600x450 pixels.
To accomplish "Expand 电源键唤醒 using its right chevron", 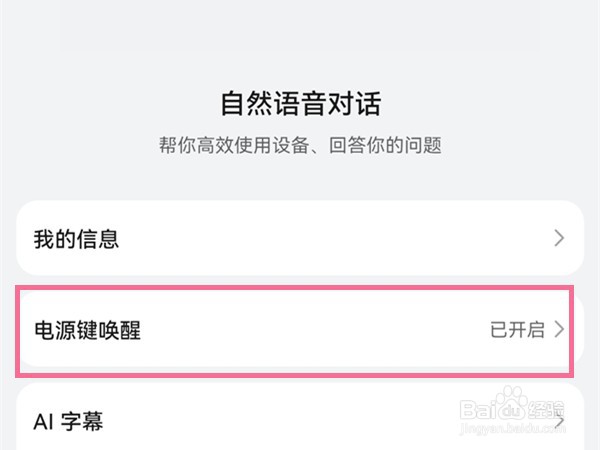I will tap(559, 329).
